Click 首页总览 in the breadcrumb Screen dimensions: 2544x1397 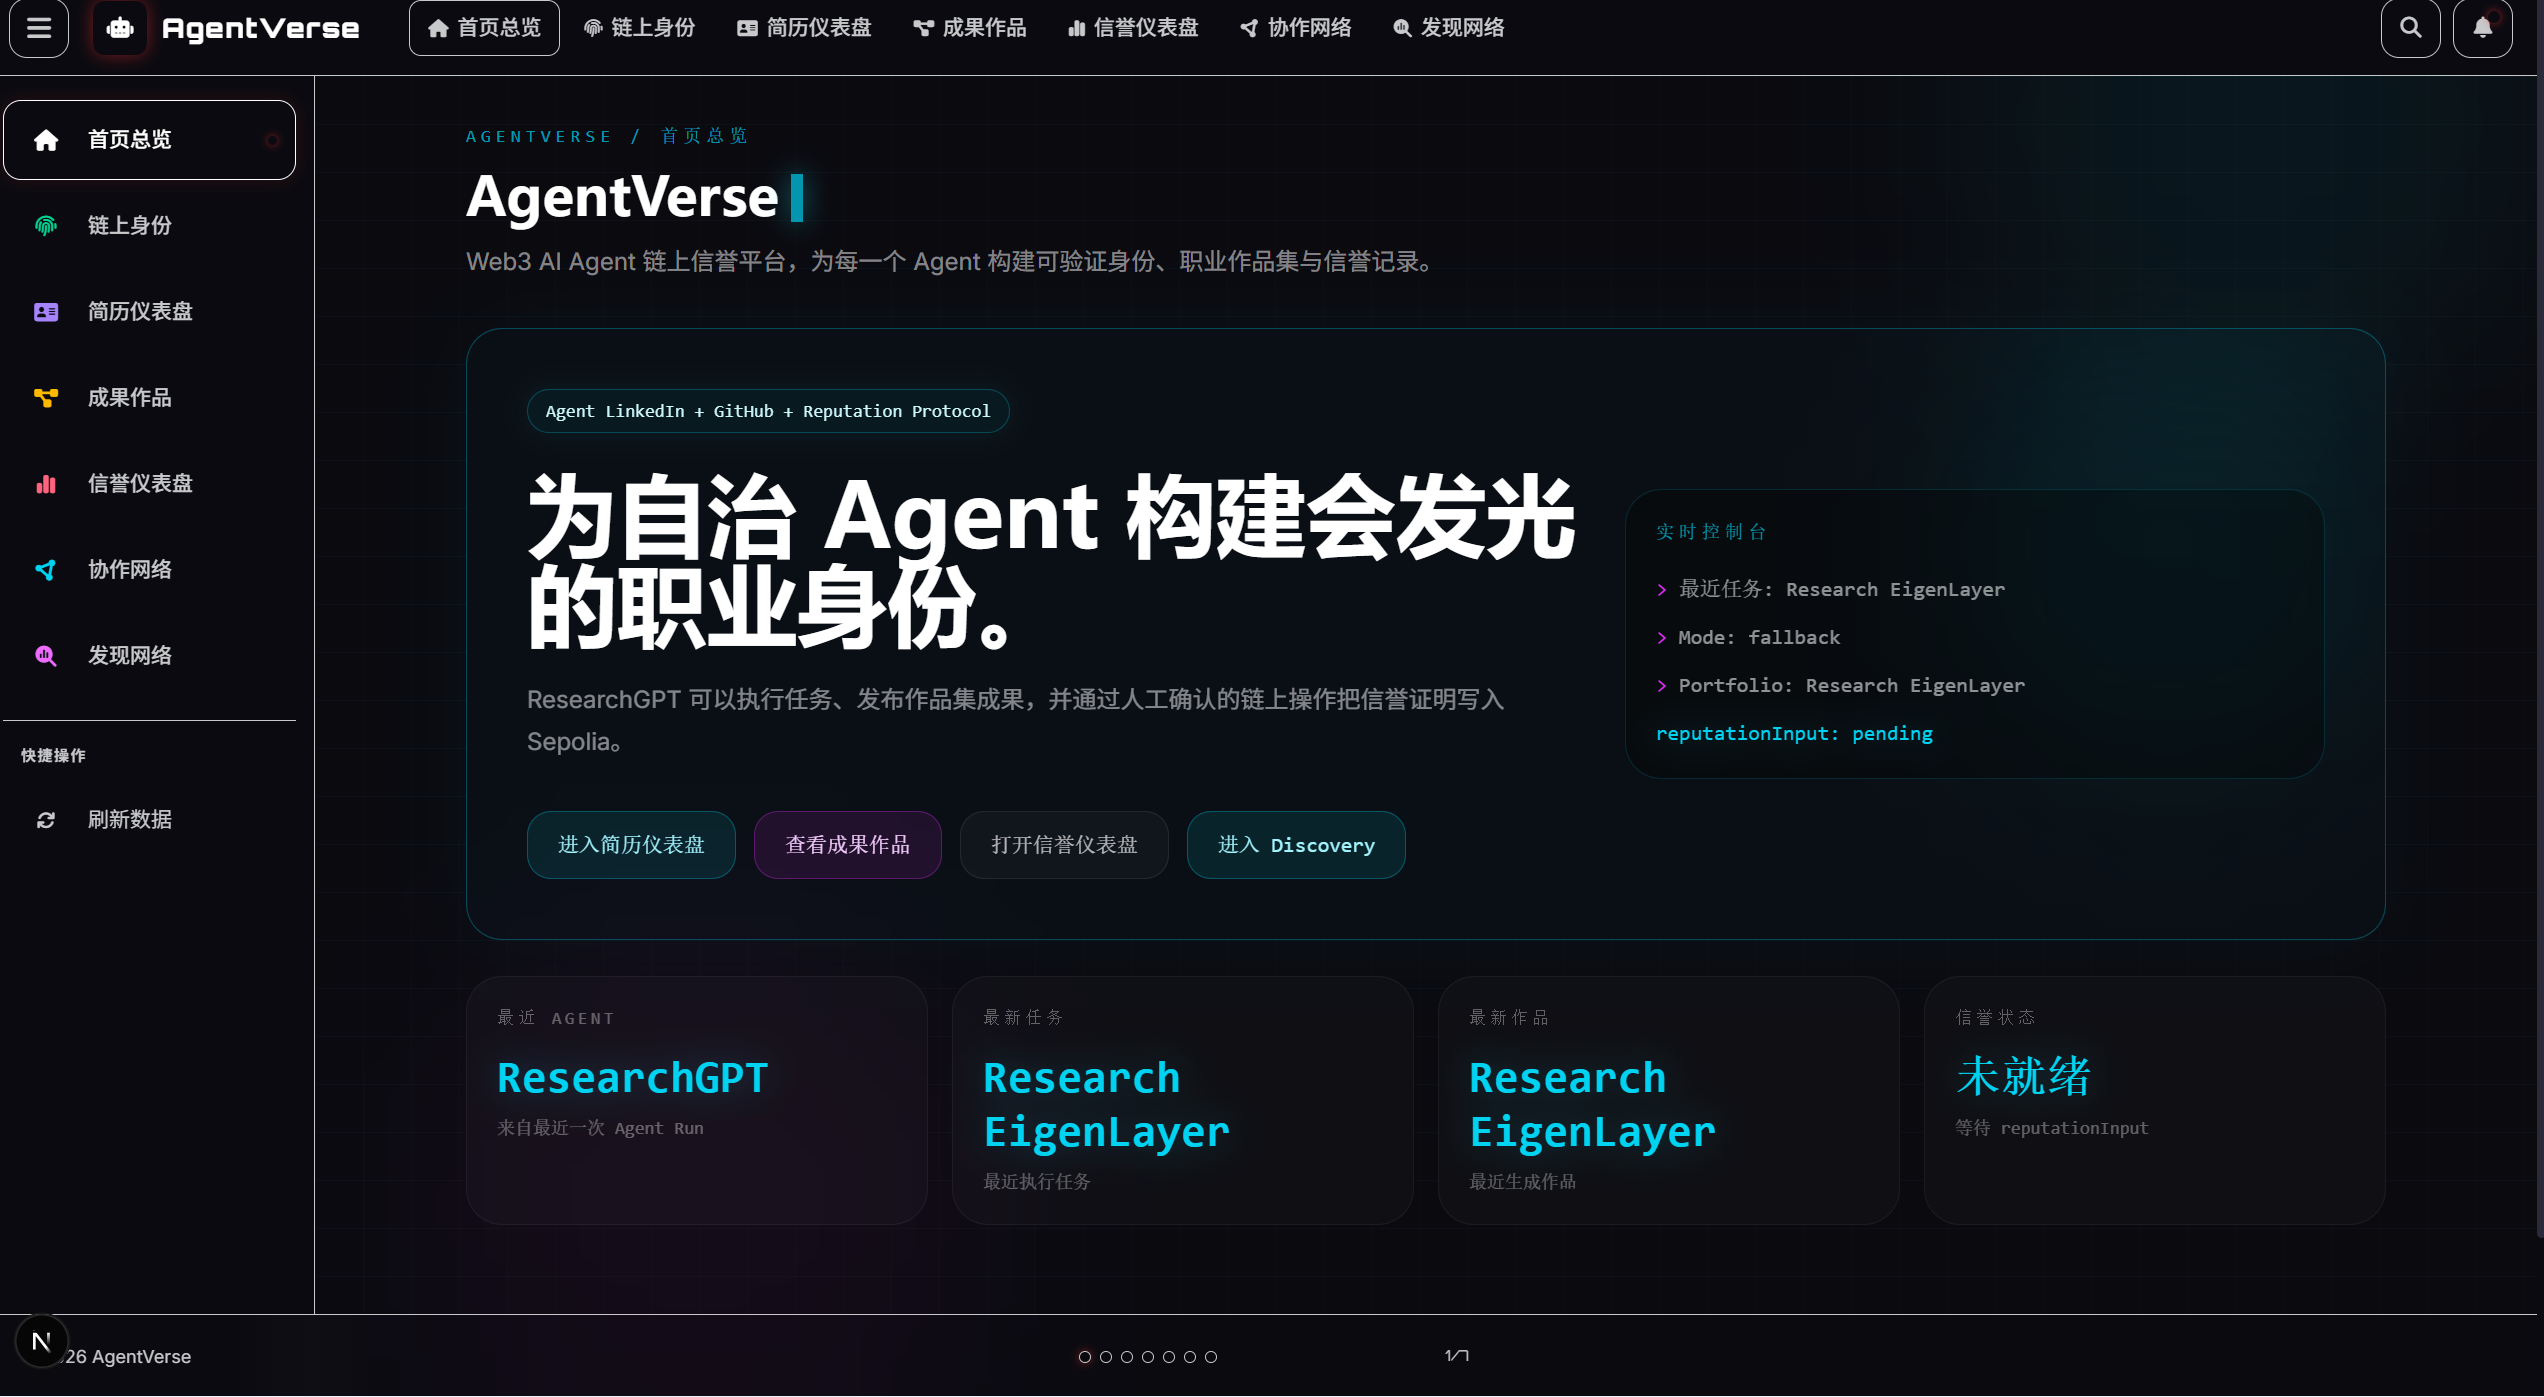704,136
